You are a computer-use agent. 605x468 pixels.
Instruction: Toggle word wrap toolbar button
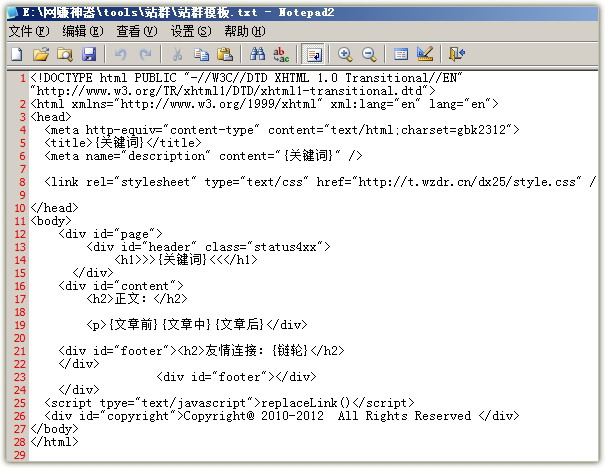coord(313,54)
